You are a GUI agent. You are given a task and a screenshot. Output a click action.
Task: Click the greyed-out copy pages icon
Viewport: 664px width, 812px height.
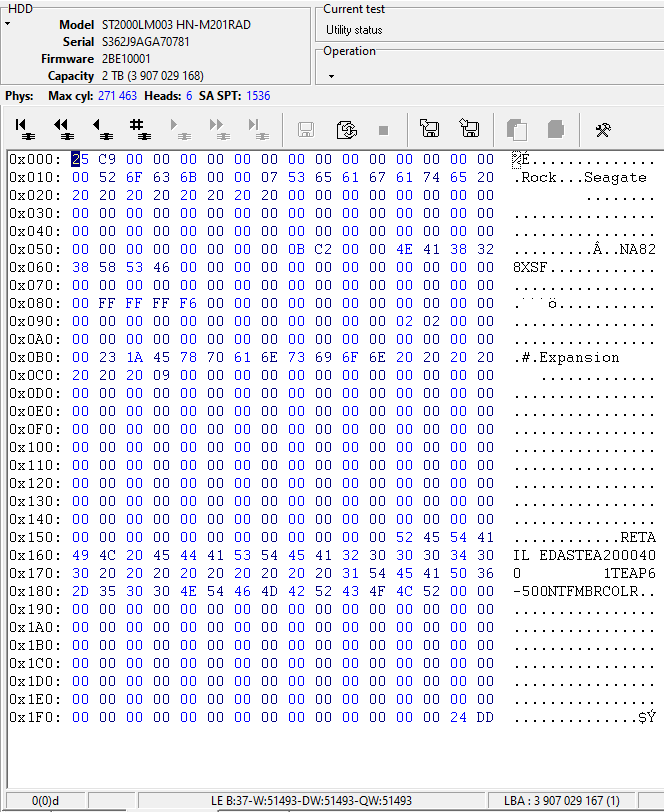517,129
